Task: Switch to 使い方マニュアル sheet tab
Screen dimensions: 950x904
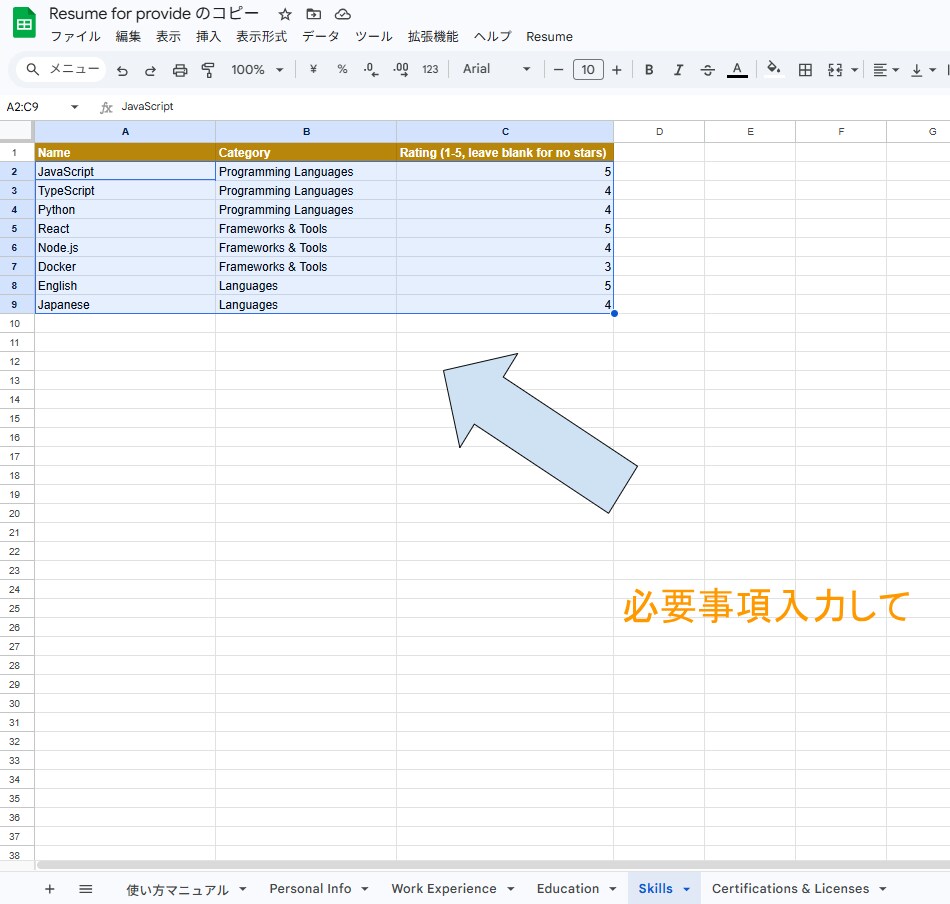Action: 177,889
